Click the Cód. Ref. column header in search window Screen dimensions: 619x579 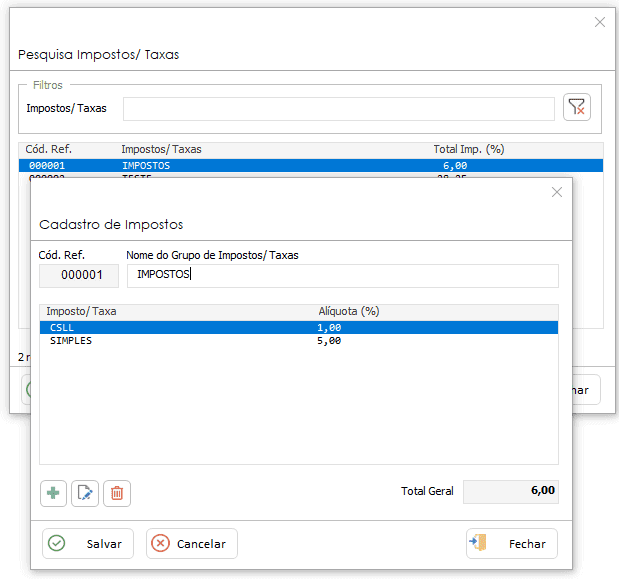[x=49, y=149]
